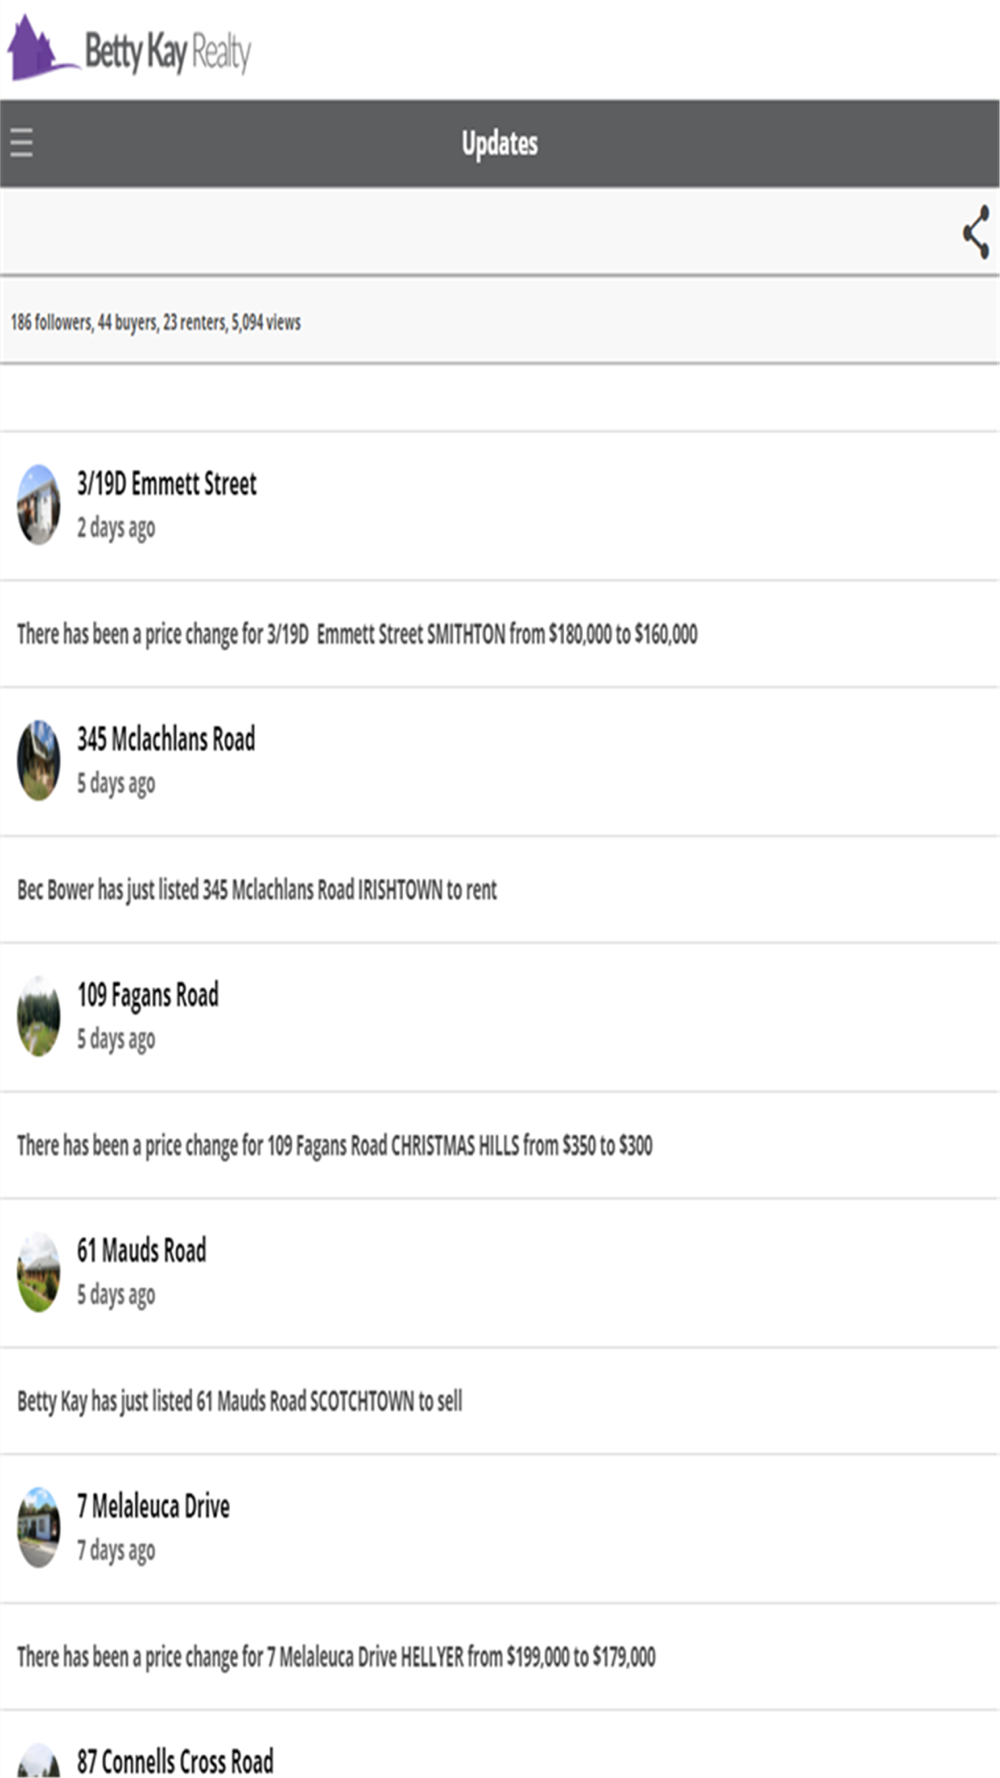Select 345 Mclachlans Road property photo
Screen dimensions: 1000x1778
click(39, 761)
